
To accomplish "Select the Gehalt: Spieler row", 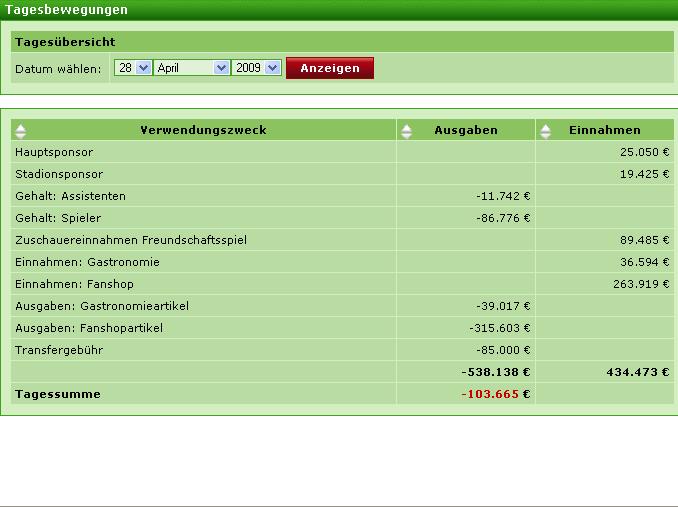I will 58,218.
